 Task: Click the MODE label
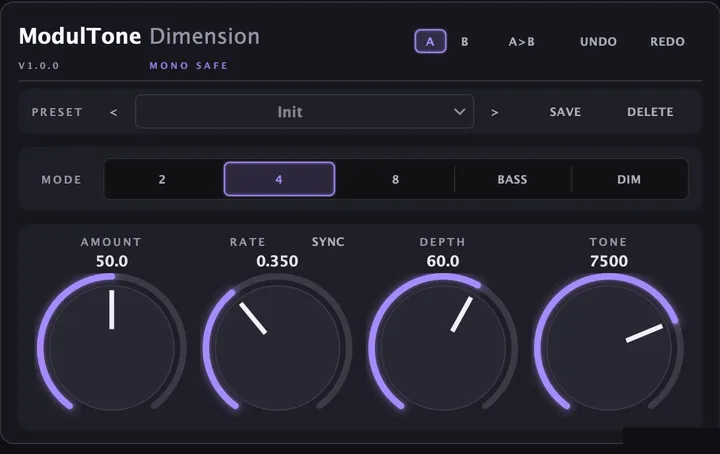[61, 179]
